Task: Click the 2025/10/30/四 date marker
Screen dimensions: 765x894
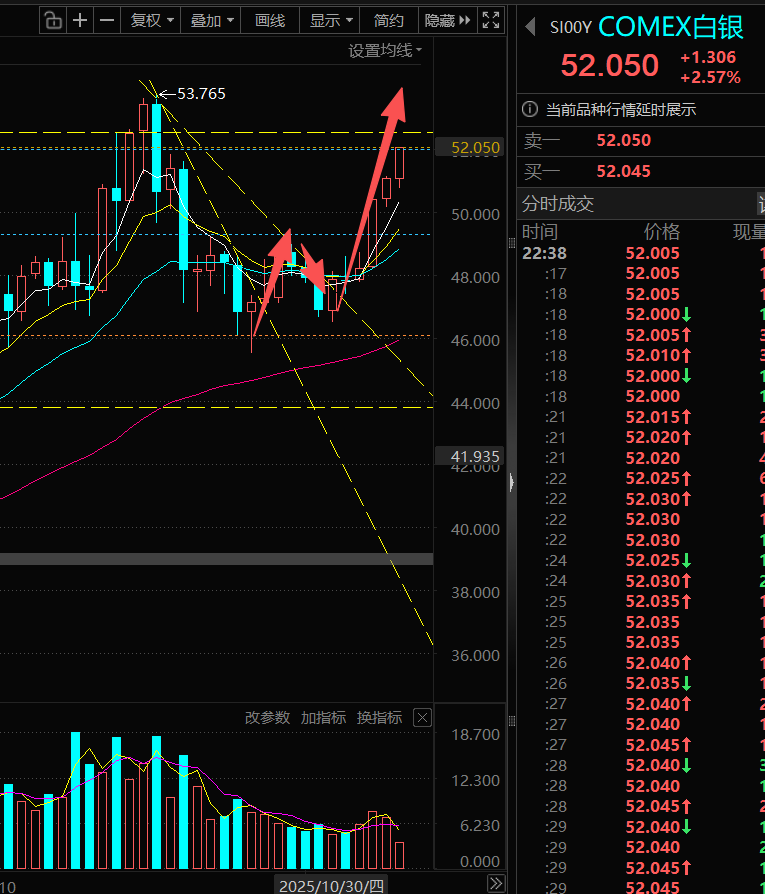Action: coord(331,885)
